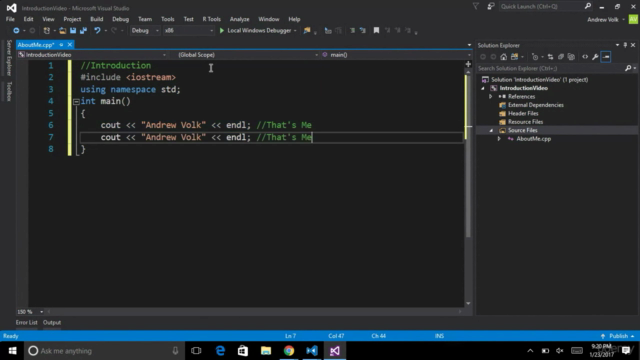The width and height of the screenshot is (640, 360).
Task: Click the Pending Changes Filter icon
Action: [x=535, y=57]
